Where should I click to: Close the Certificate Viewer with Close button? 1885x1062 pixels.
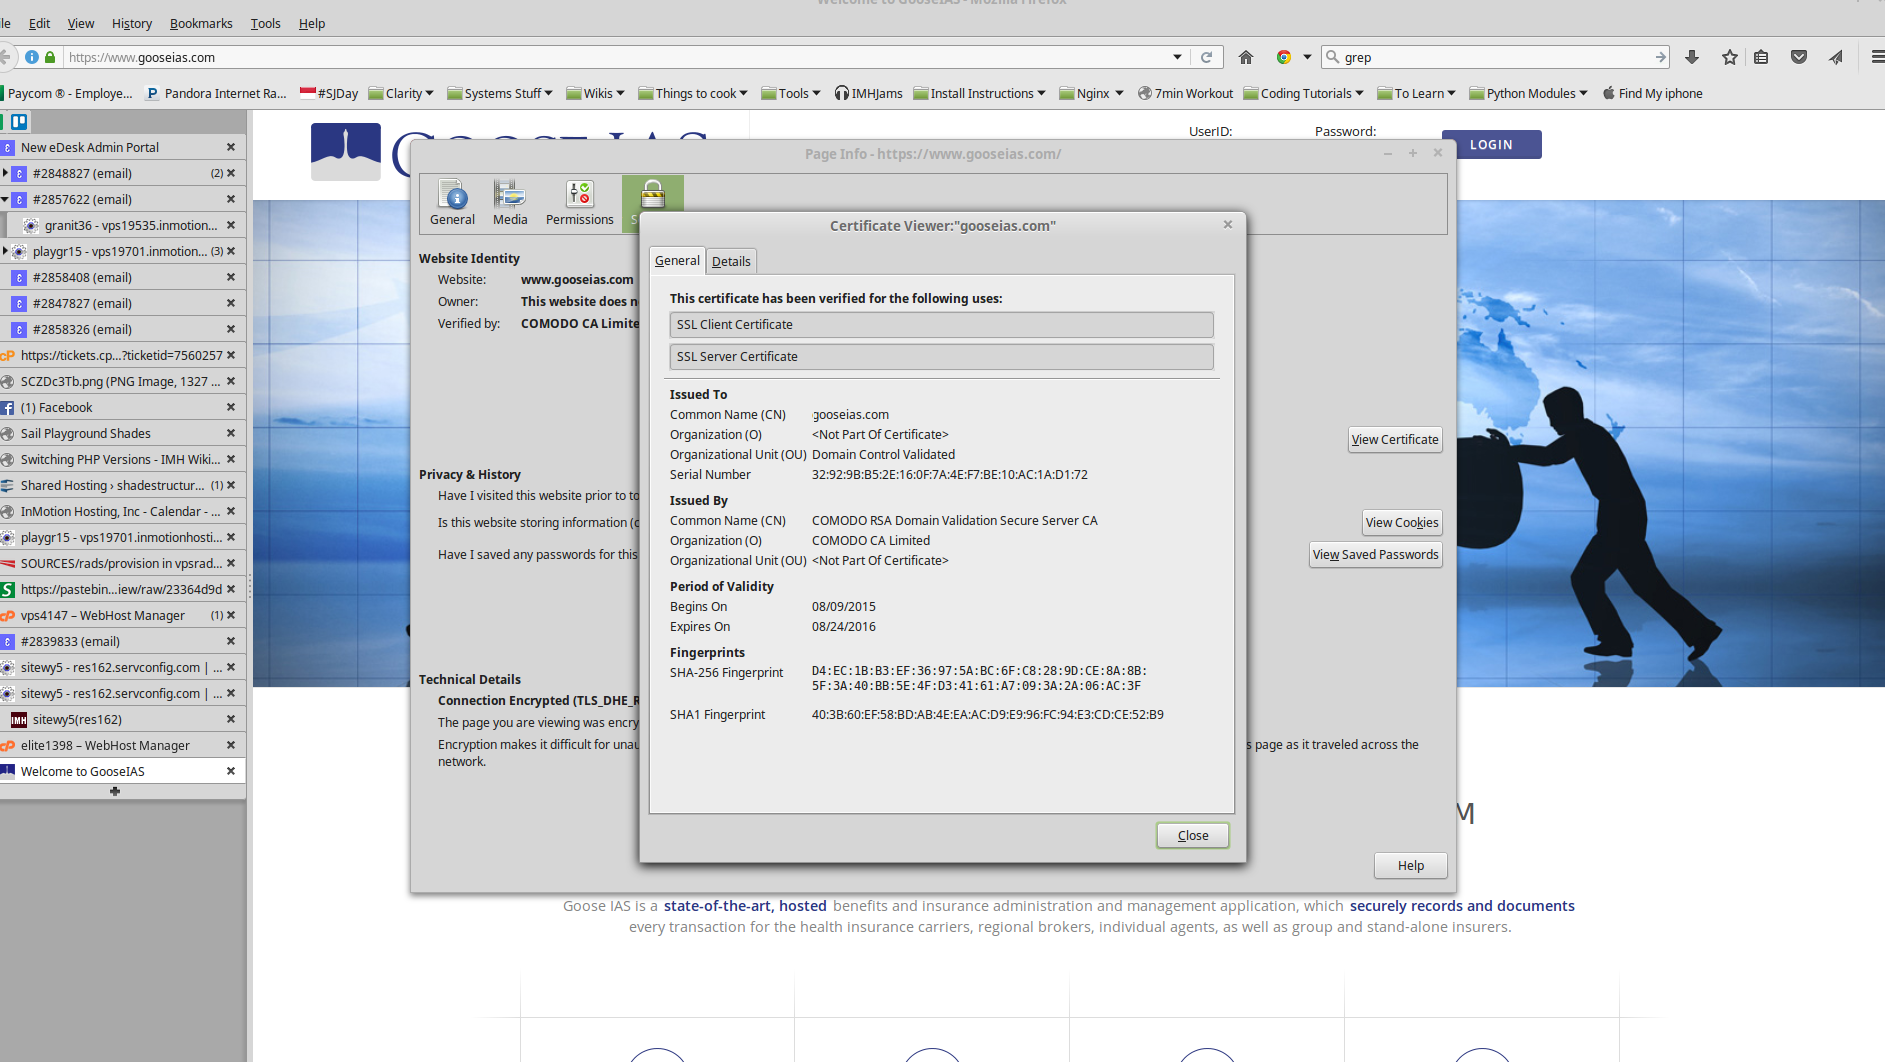[x=1192, y=835]
